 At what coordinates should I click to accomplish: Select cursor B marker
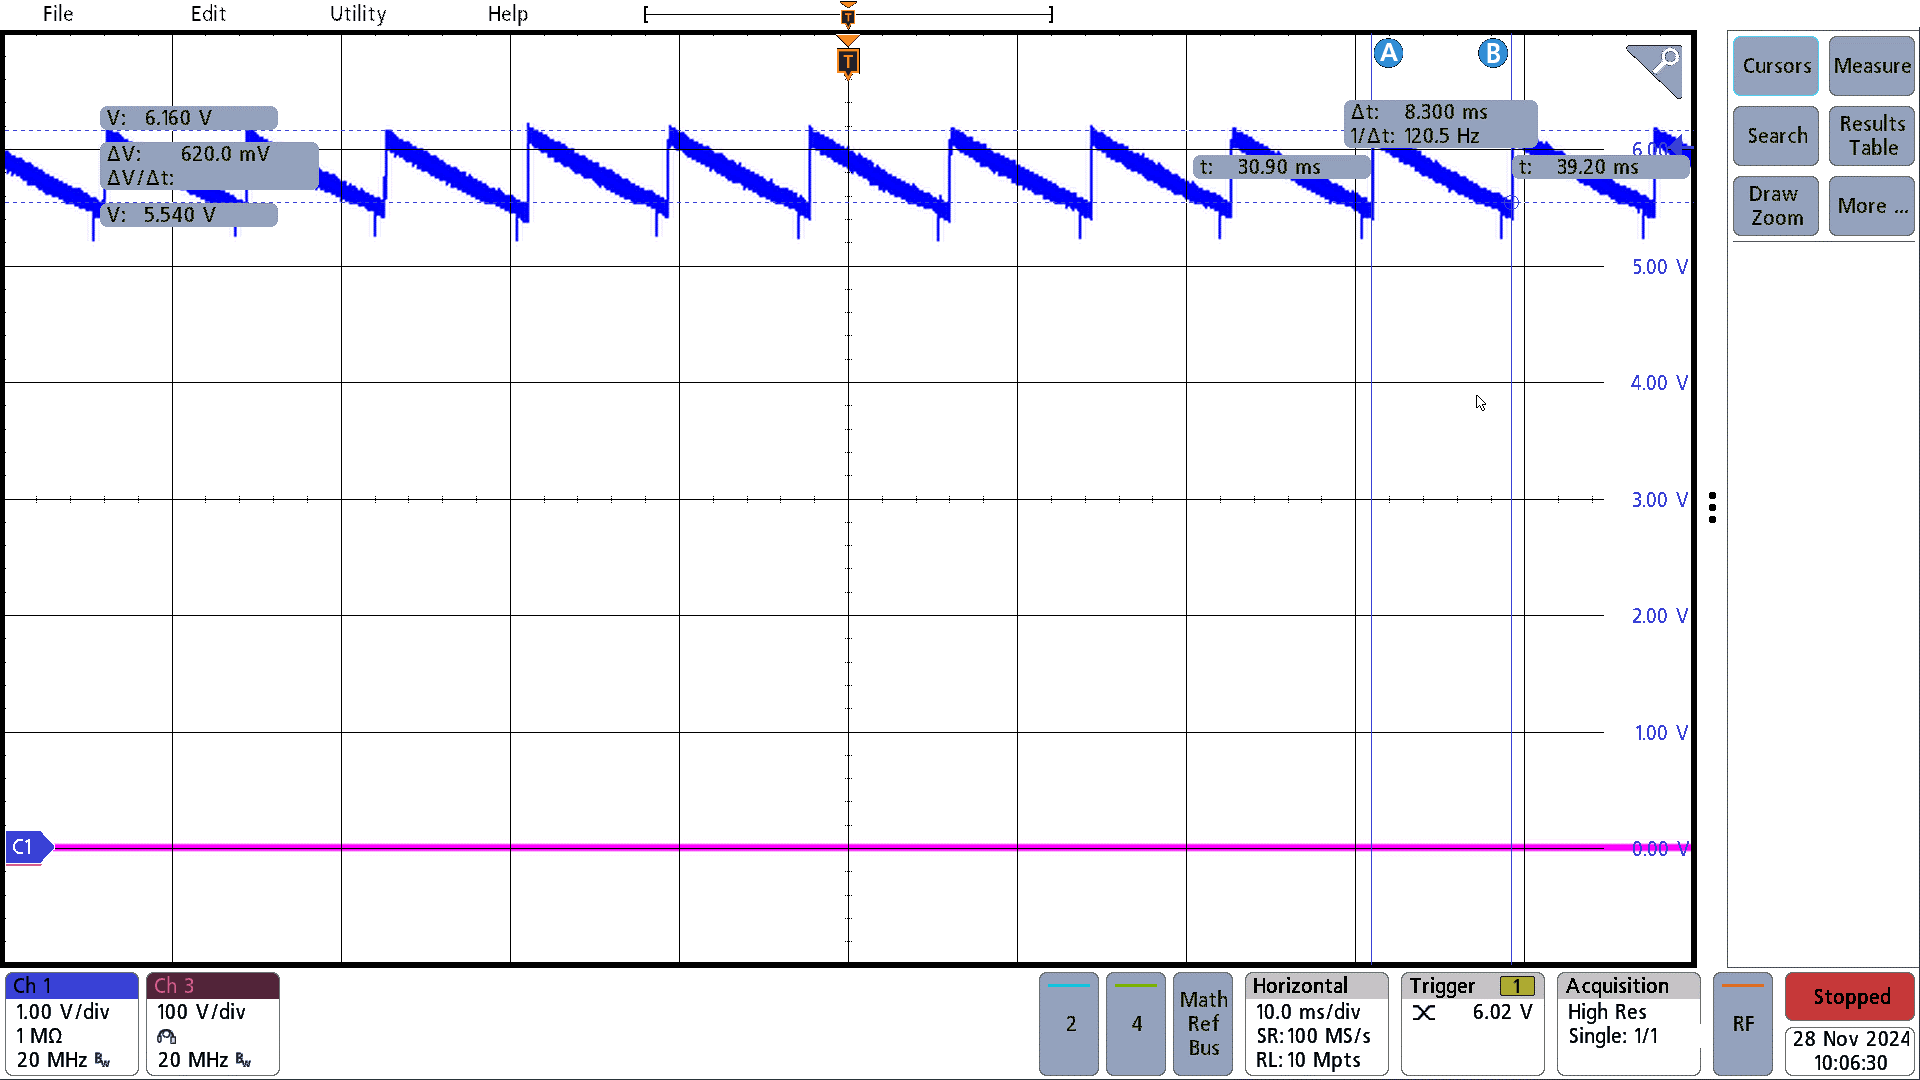pyautogui.click(x=1493, y=53)
